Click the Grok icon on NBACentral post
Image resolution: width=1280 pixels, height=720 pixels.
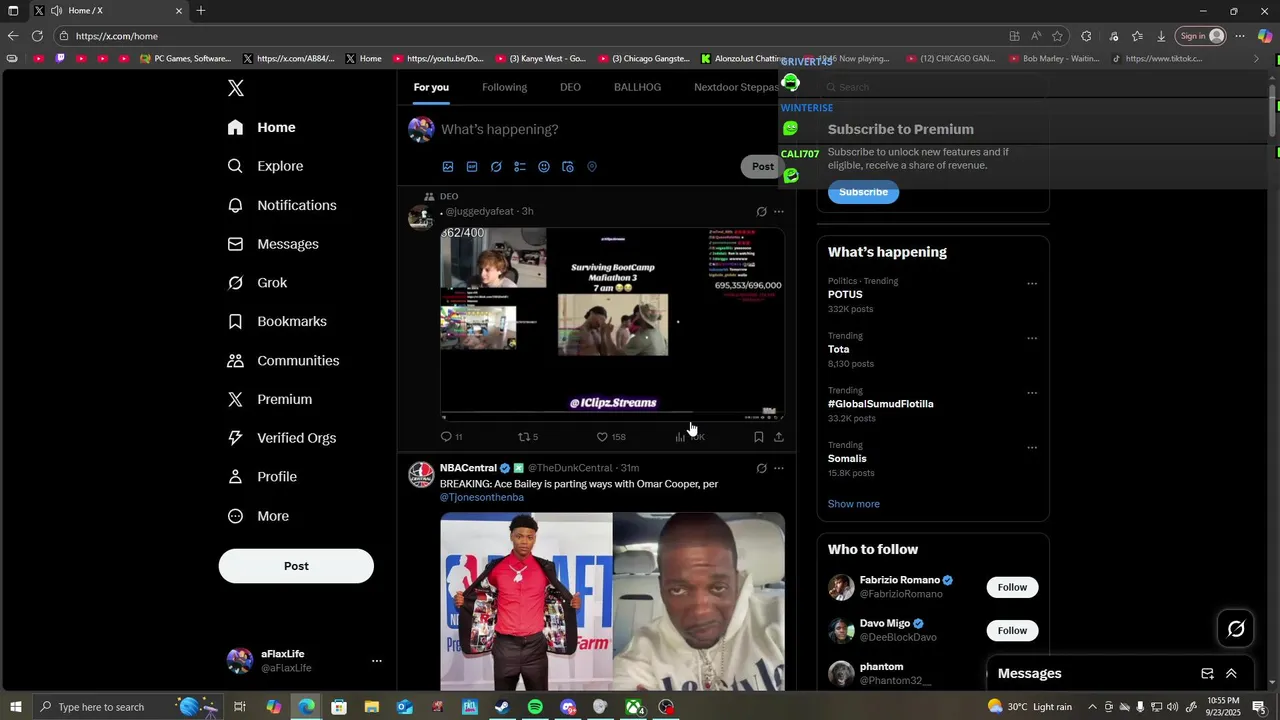(x=761, y=468)
